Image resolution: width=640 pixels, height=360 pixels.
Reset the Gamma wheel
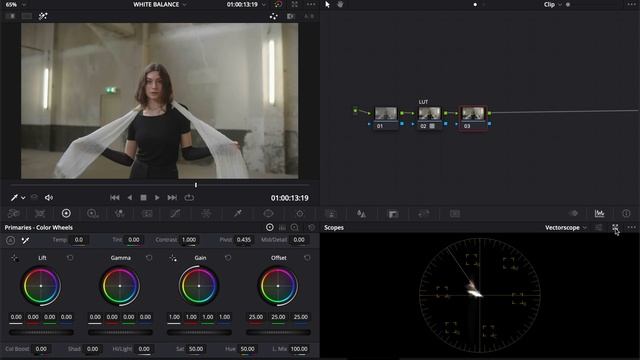(149, 258)
